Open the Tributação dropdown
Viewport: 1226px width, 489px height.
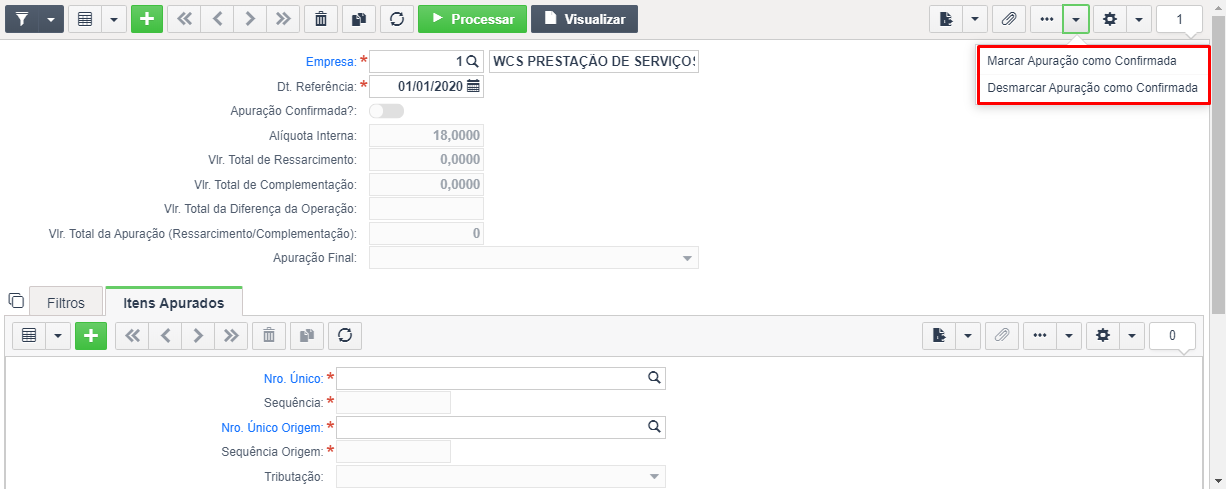[655, 476]
